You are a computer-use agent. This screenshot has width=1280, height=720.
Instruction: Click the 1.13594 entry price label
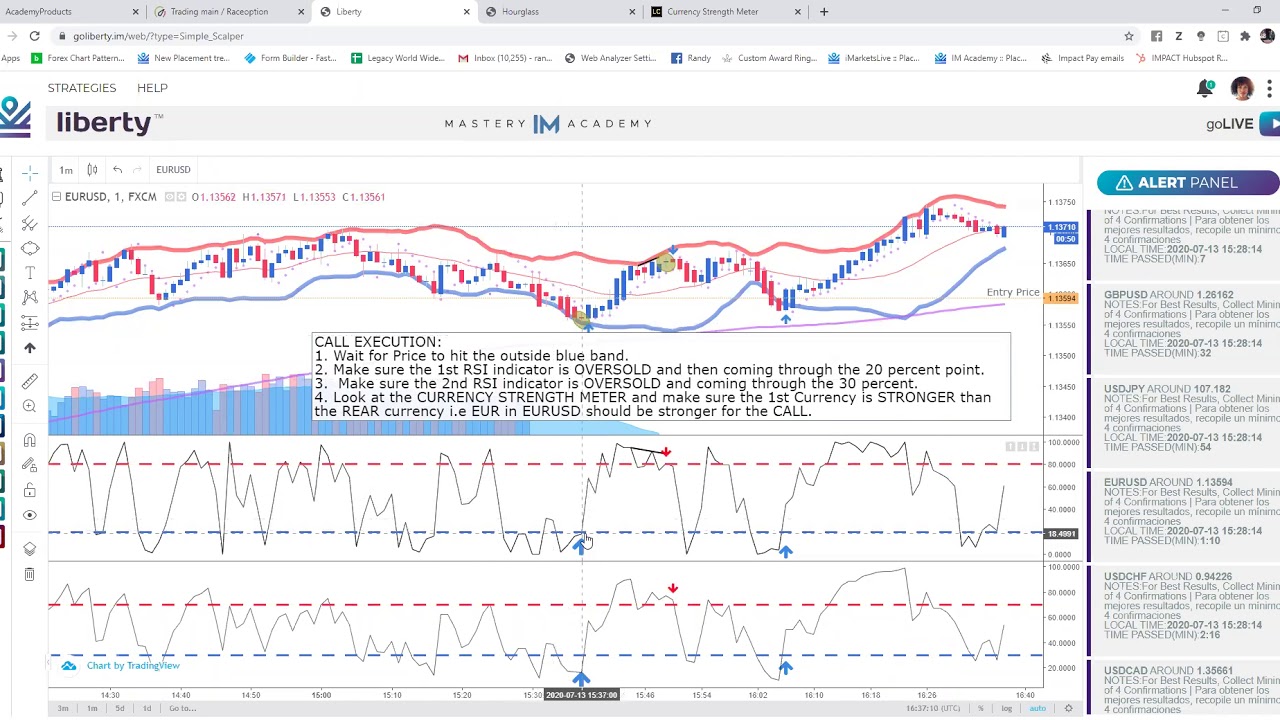click(x=1061, y=298)
